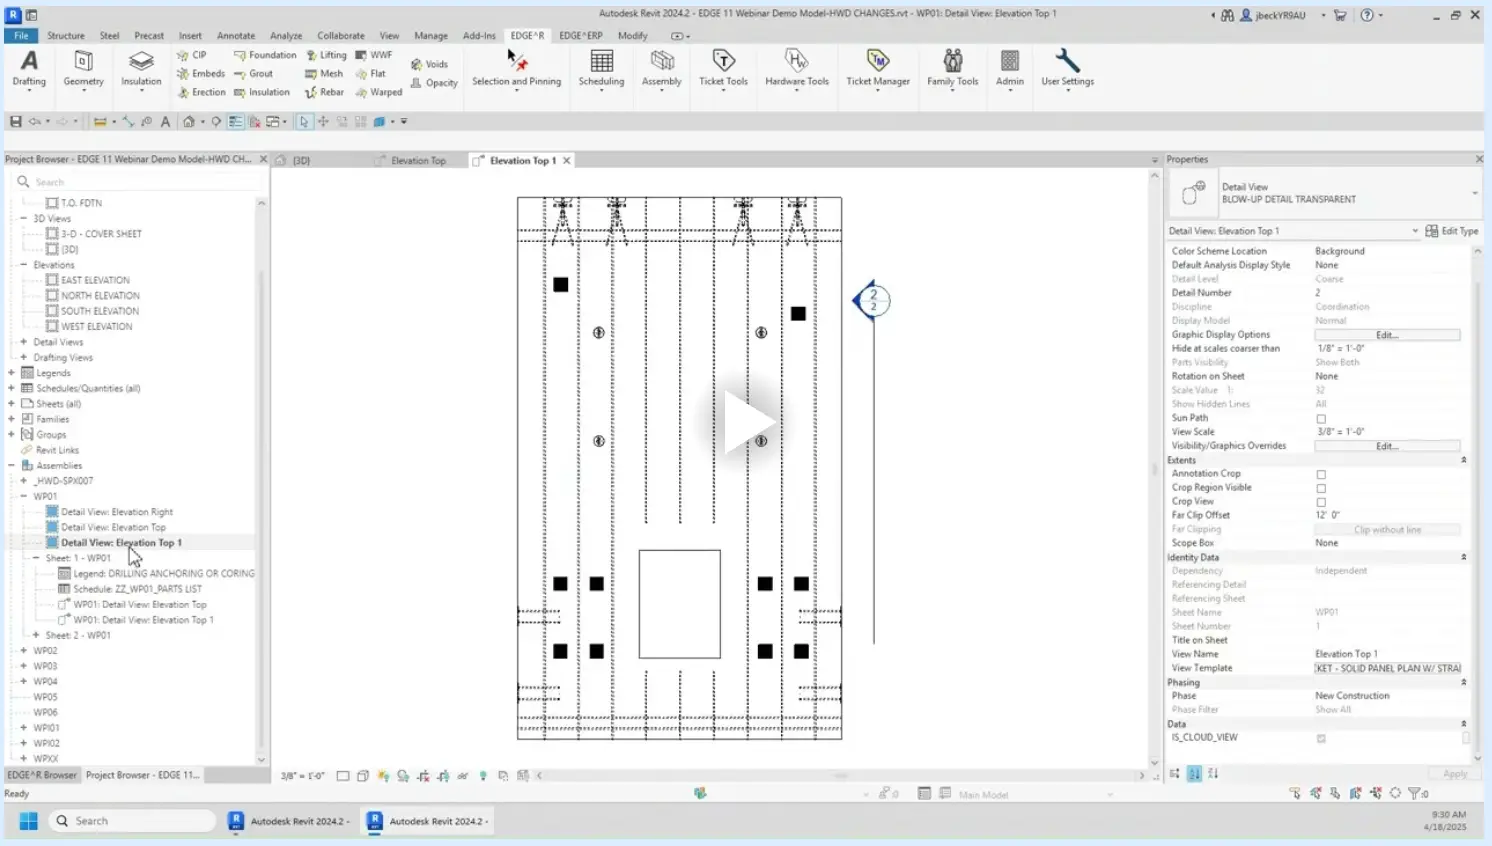
Task: Open the Drafting tool
Action: 29,69
